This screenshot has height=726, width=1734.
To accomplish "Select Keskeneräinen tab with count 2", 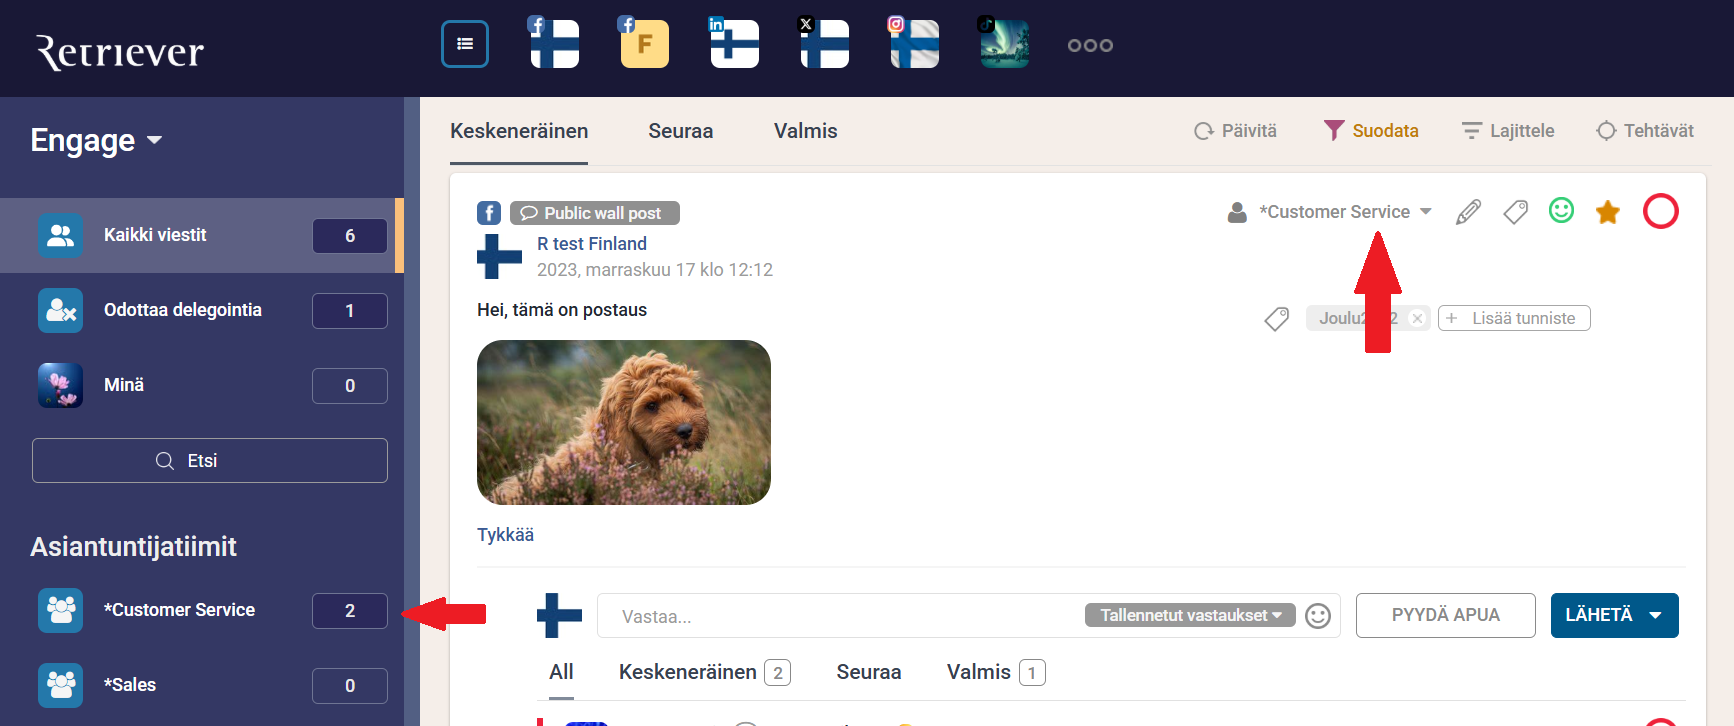I will click(705, 673).
